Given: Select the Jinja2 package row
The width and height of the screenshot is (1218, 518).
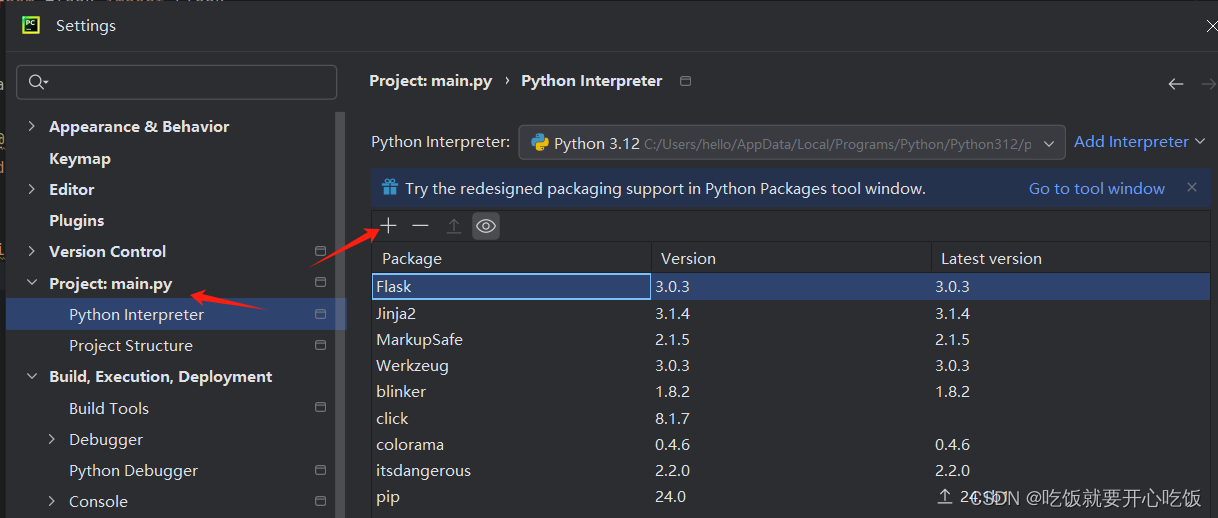Looking at the screenshot, I should (x=791, y=313).
